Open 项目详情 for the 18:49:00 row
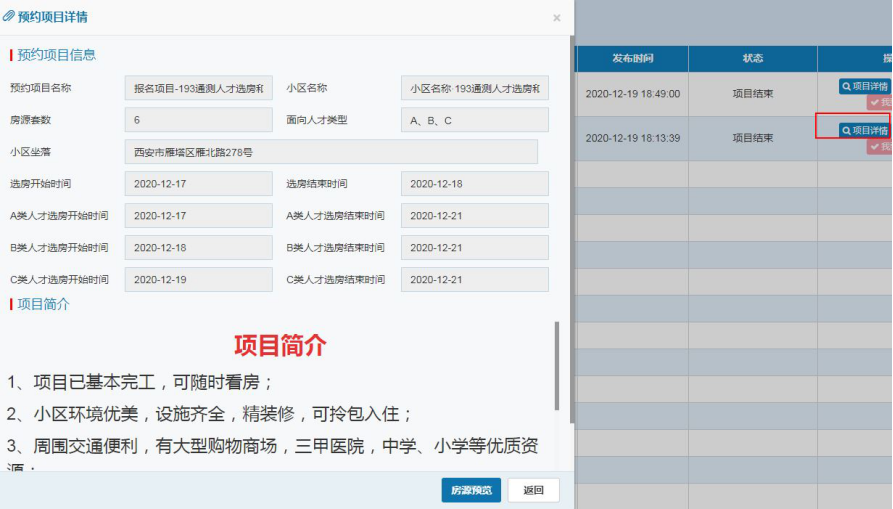 (865, 87)
